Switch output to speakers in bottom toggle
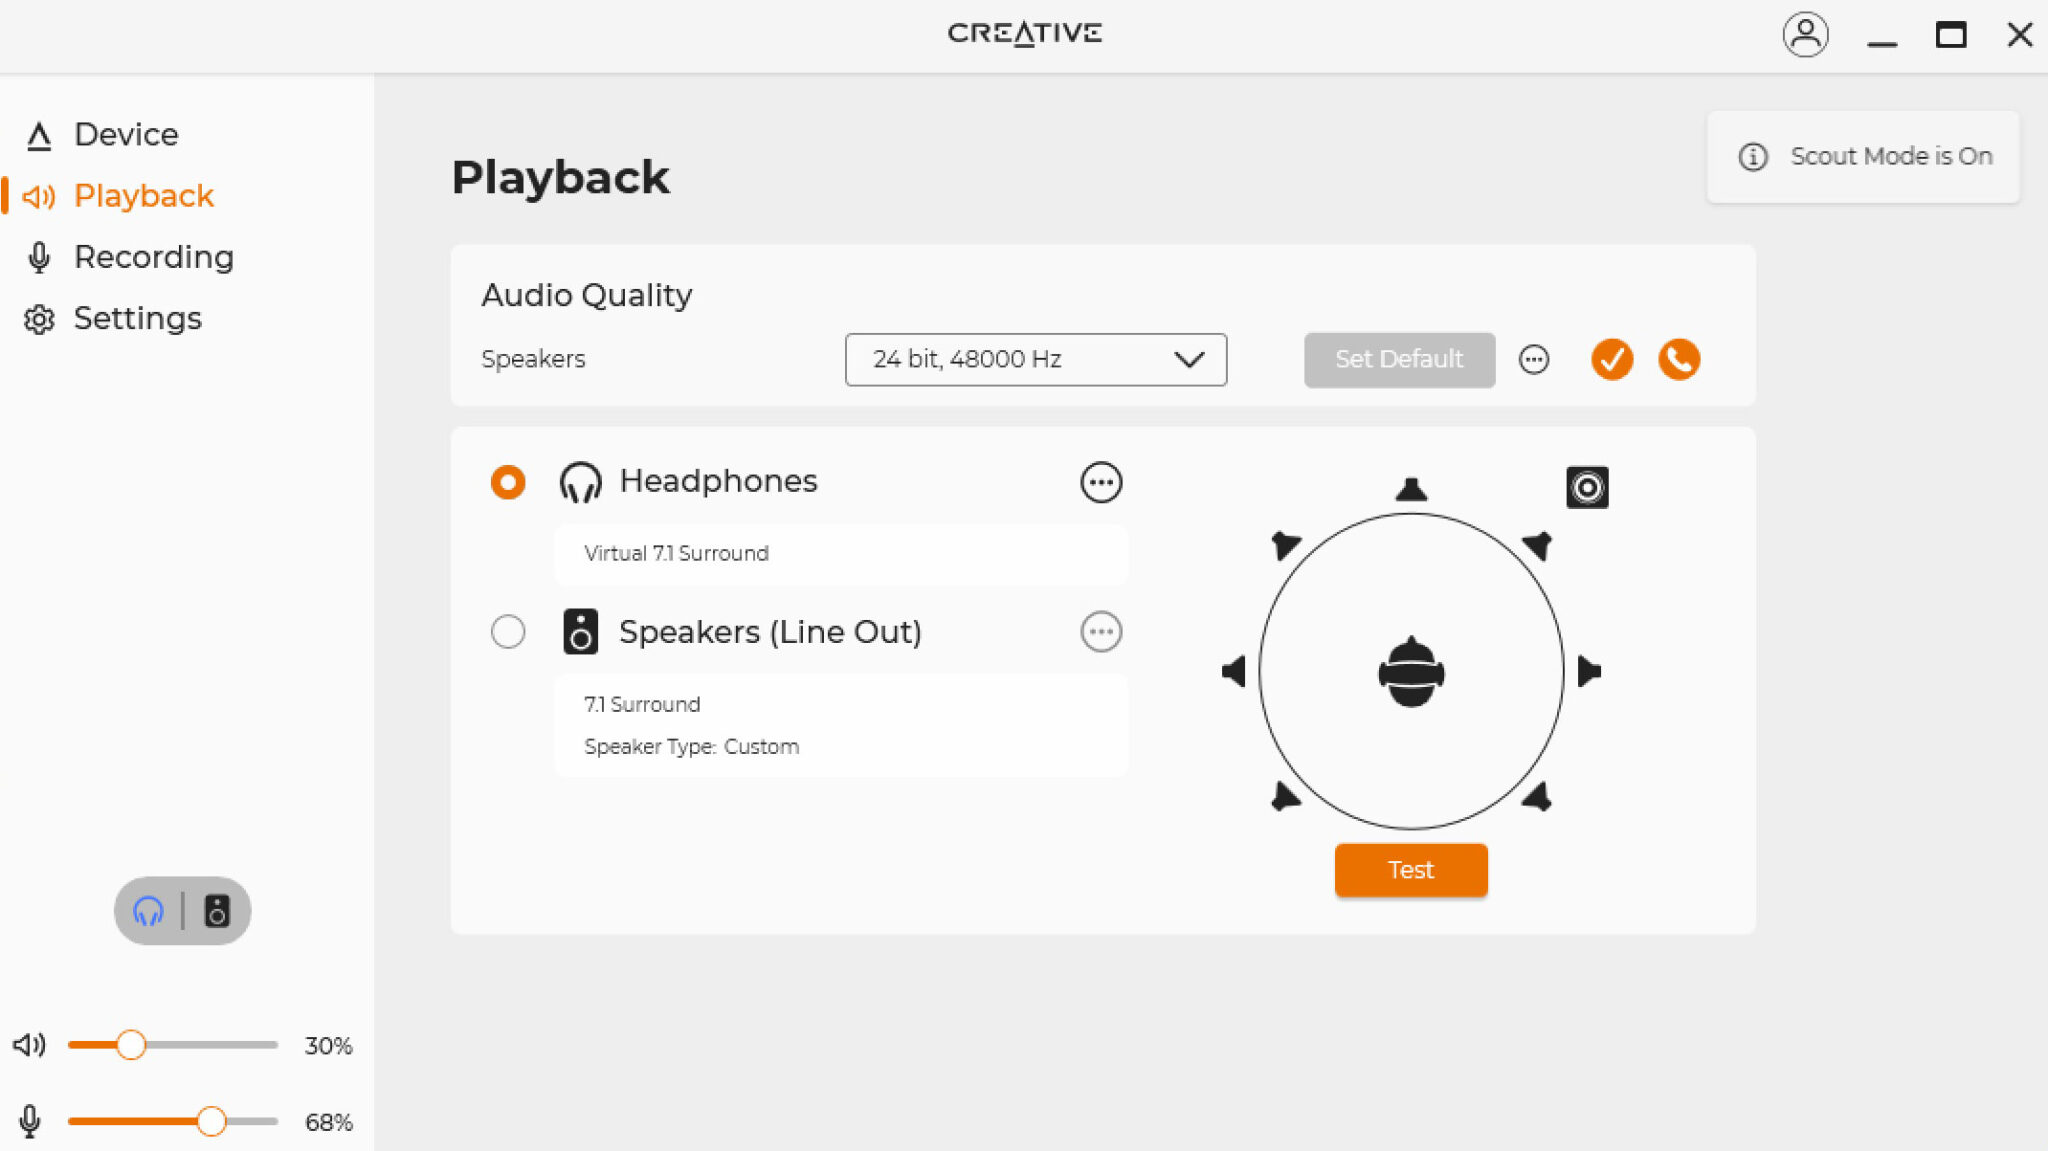Image resolution: width=2048 pixels, height=1151 pixels. click(x=217, y=911)
